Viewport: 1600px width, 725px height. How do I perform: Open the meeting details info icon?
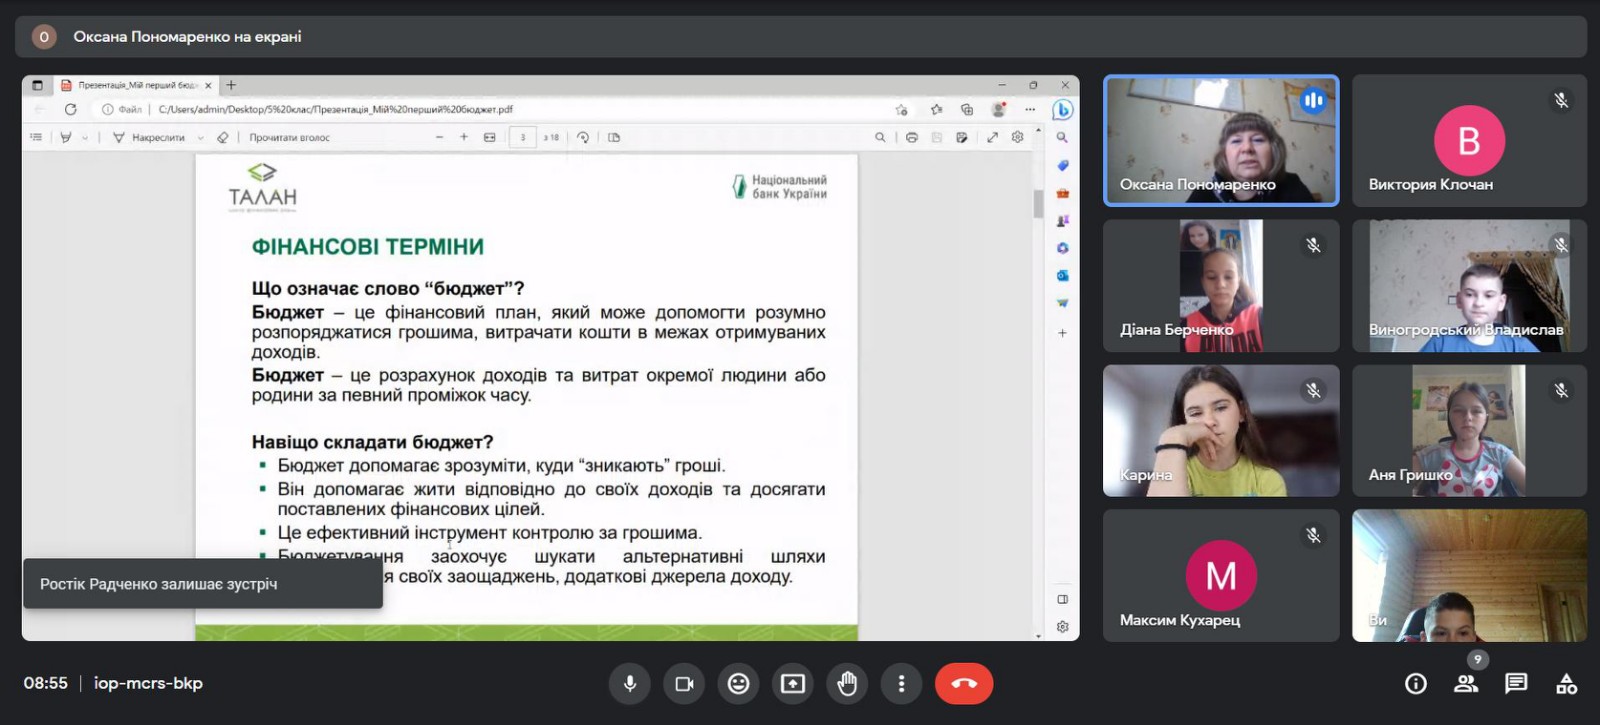coord(1415,684)
